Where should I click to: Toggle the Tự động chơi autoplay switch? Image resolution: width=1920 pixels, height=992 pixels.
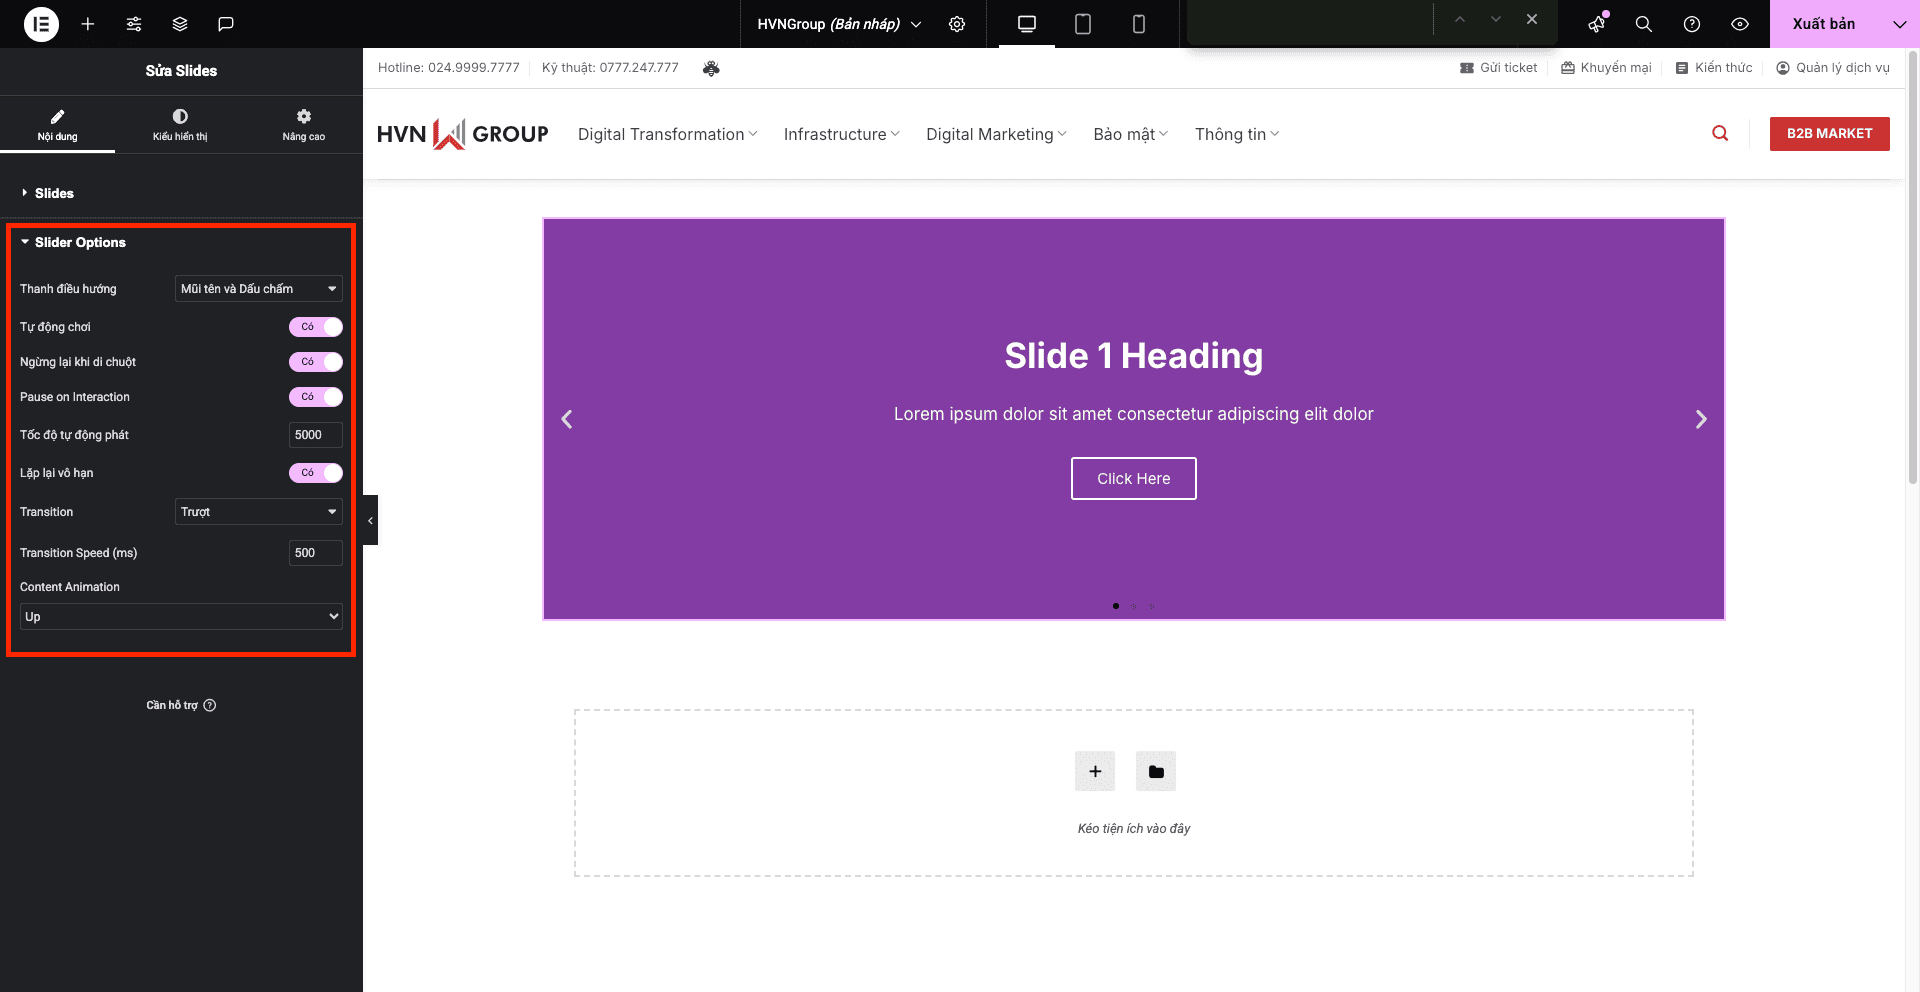pyautogui.click(x=316, y=327)
